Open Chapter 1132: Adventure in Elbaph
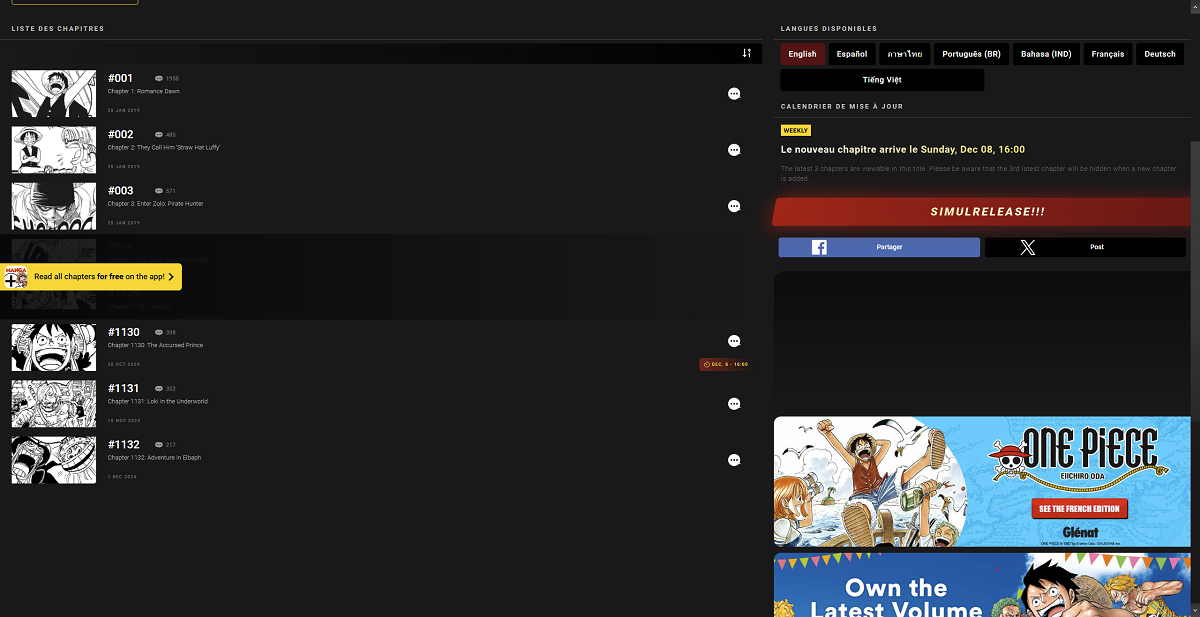 pos(154,458)
